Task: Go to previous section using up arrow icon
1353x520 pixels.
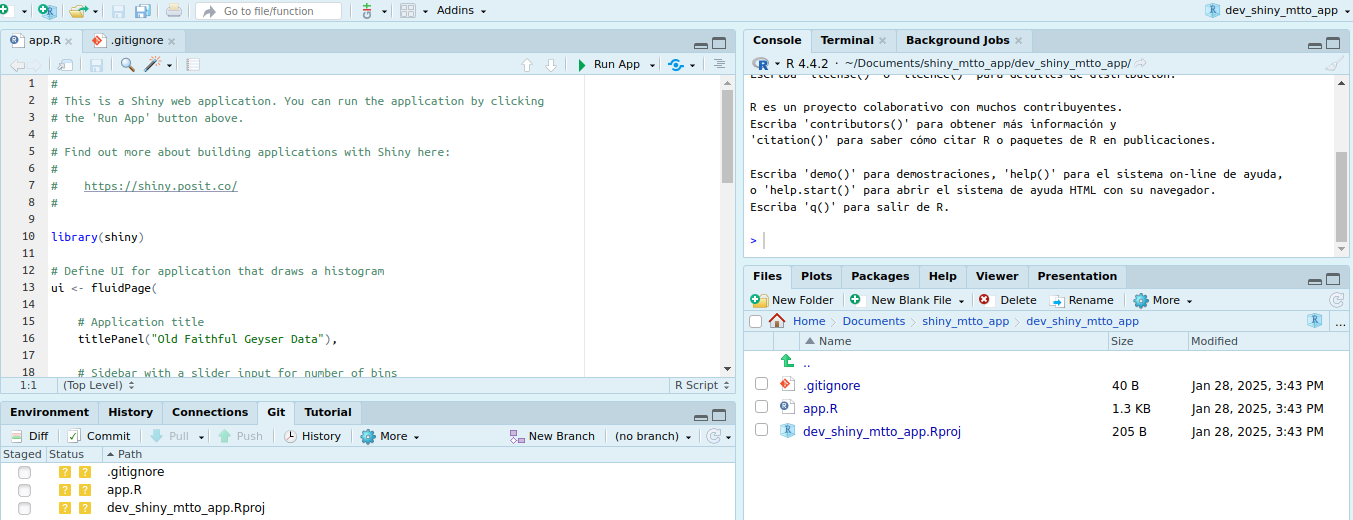Action: pyautogui.click(x=527, y=64)
